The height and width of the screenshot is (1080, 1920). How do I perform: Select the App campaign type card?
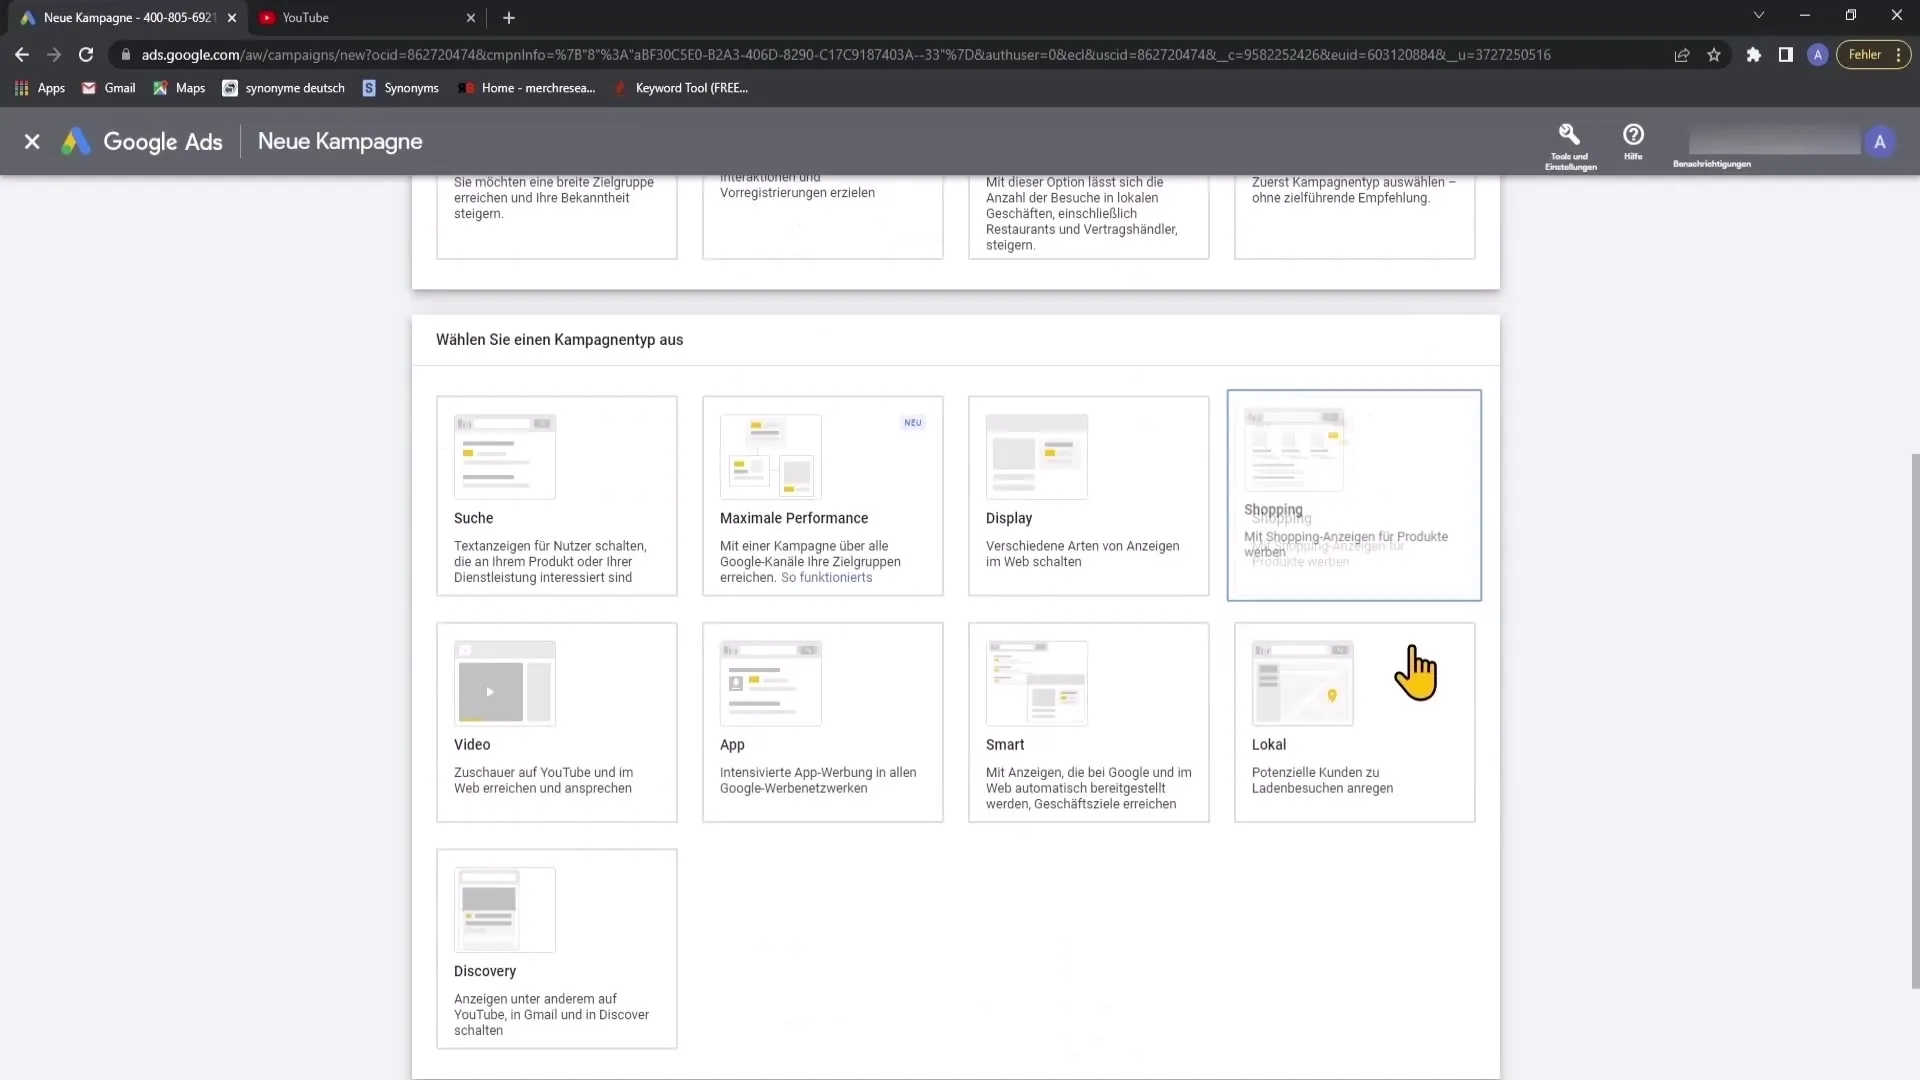[x=823, y=722]
